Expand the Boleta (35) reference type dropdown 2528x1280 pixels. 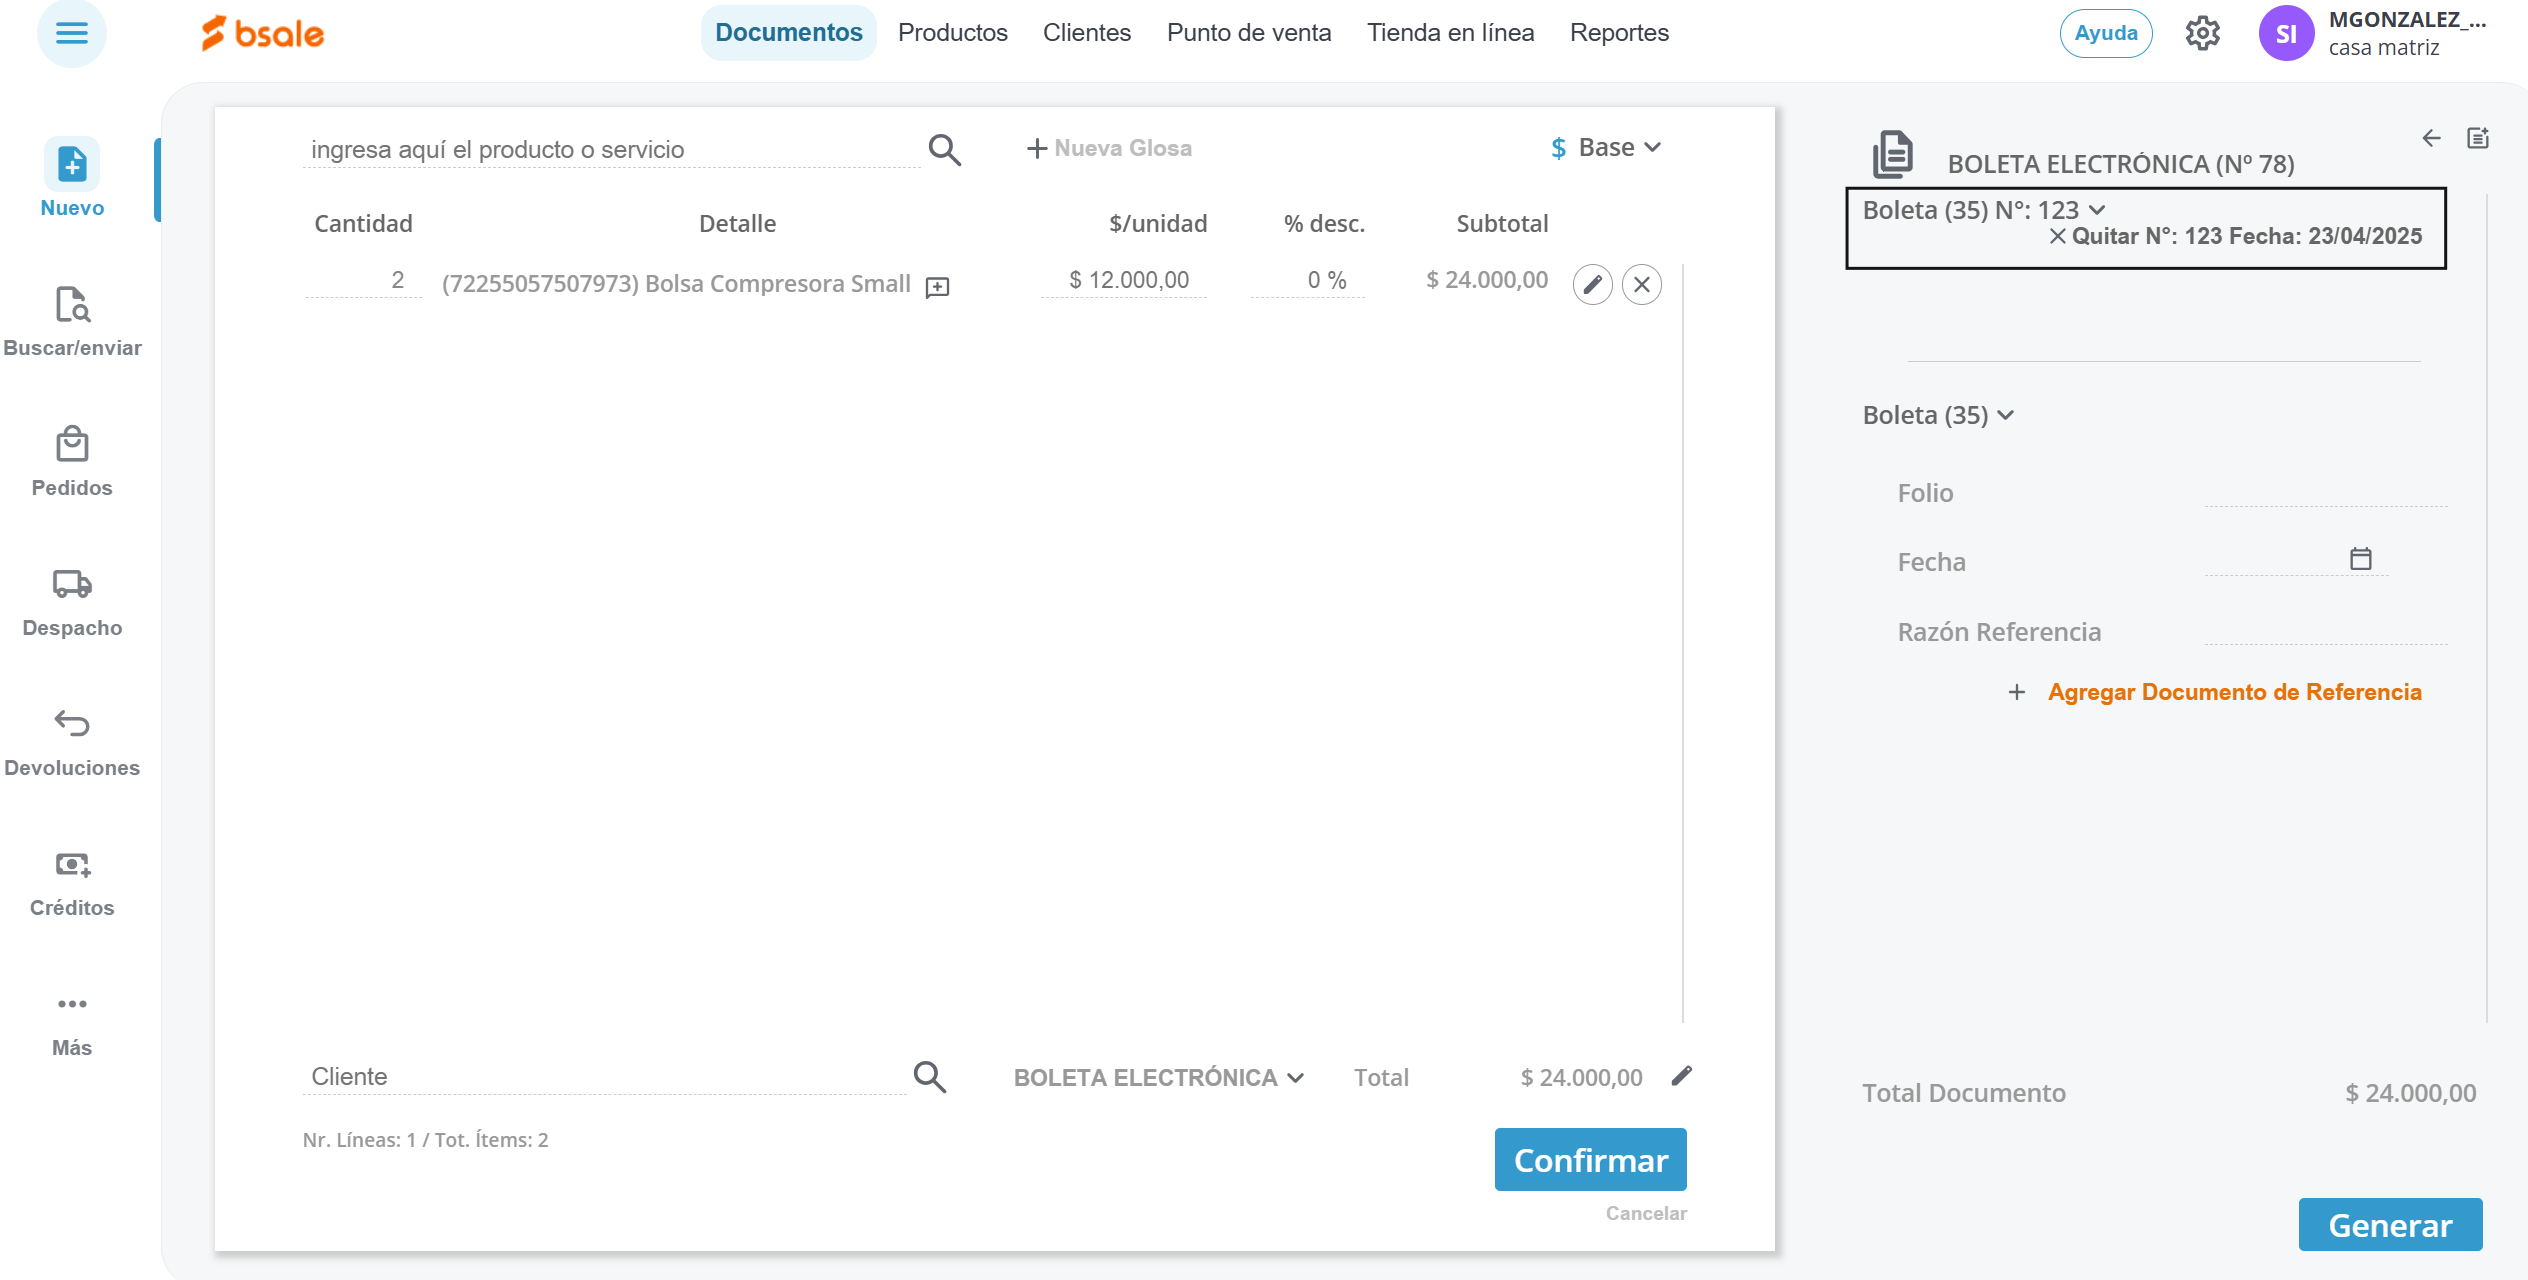[1937, 416]
